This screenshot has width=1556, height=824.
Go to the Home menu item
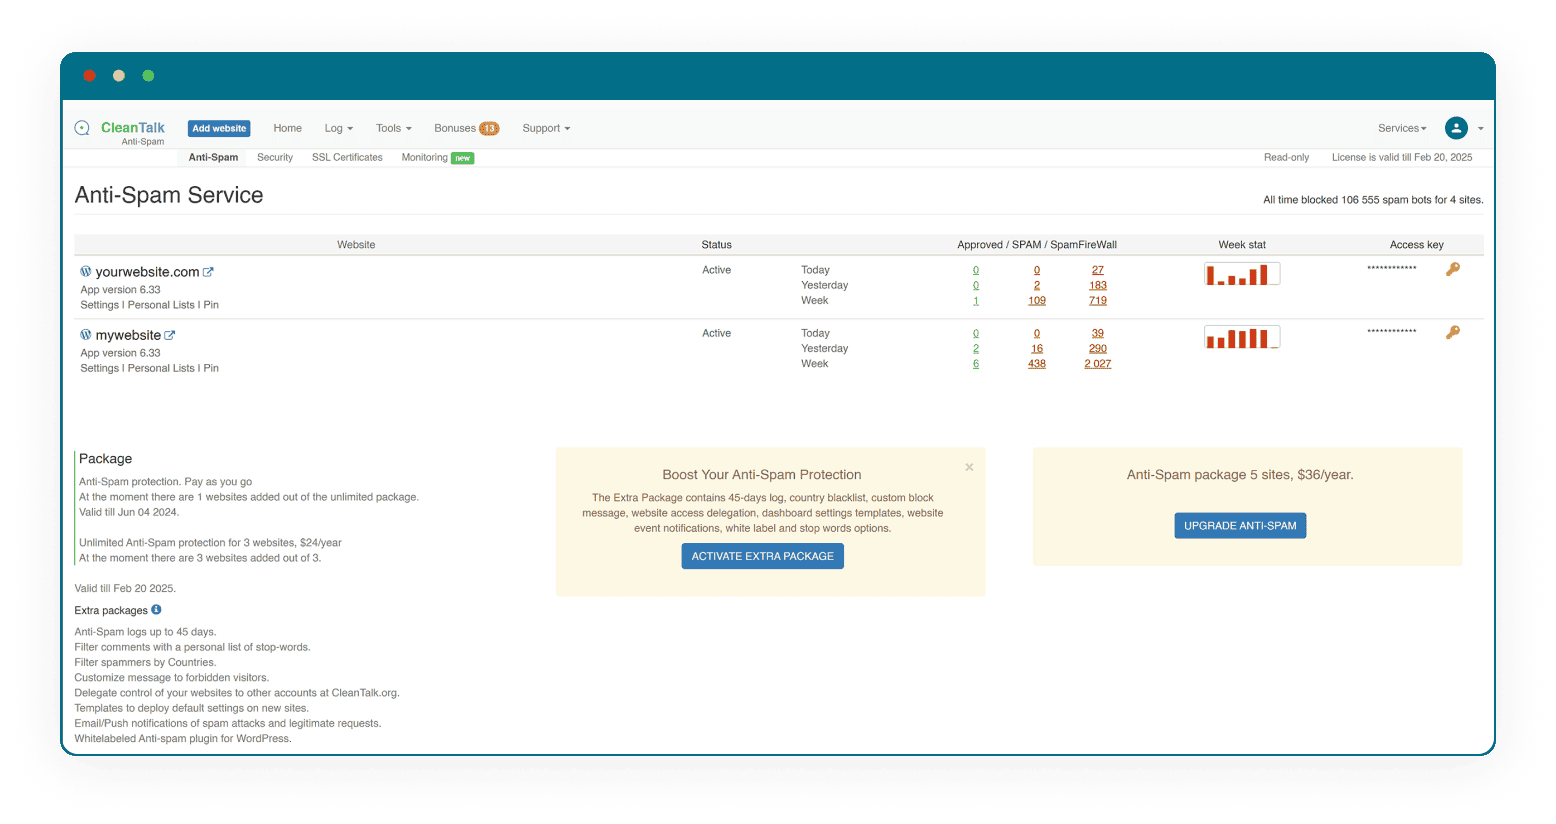click(288, 128)
